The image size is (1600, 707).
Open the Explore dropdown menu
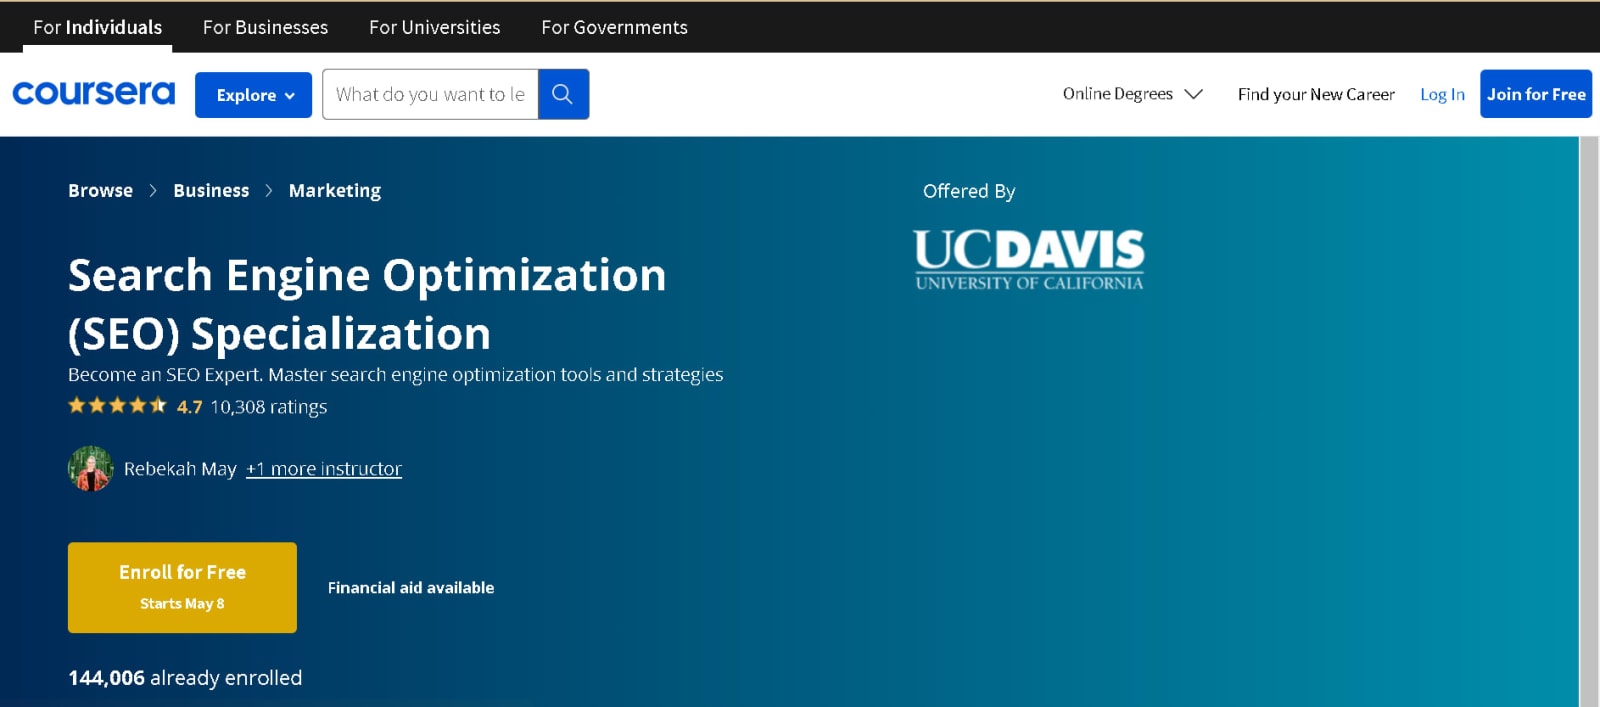[253, 95]
